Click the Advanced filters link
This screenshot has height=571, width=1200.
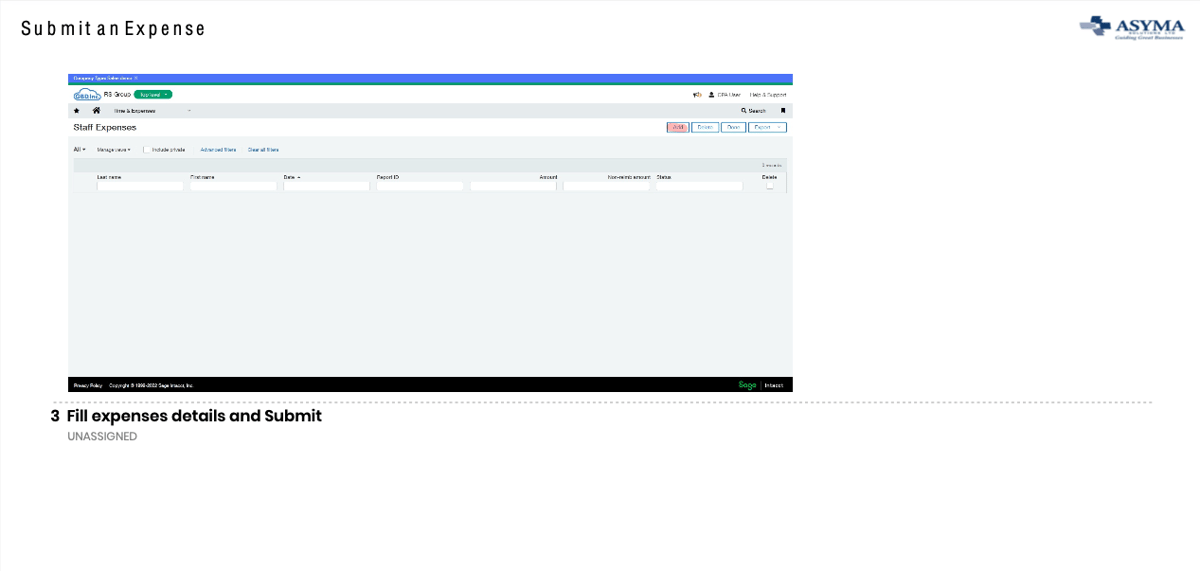218,150
